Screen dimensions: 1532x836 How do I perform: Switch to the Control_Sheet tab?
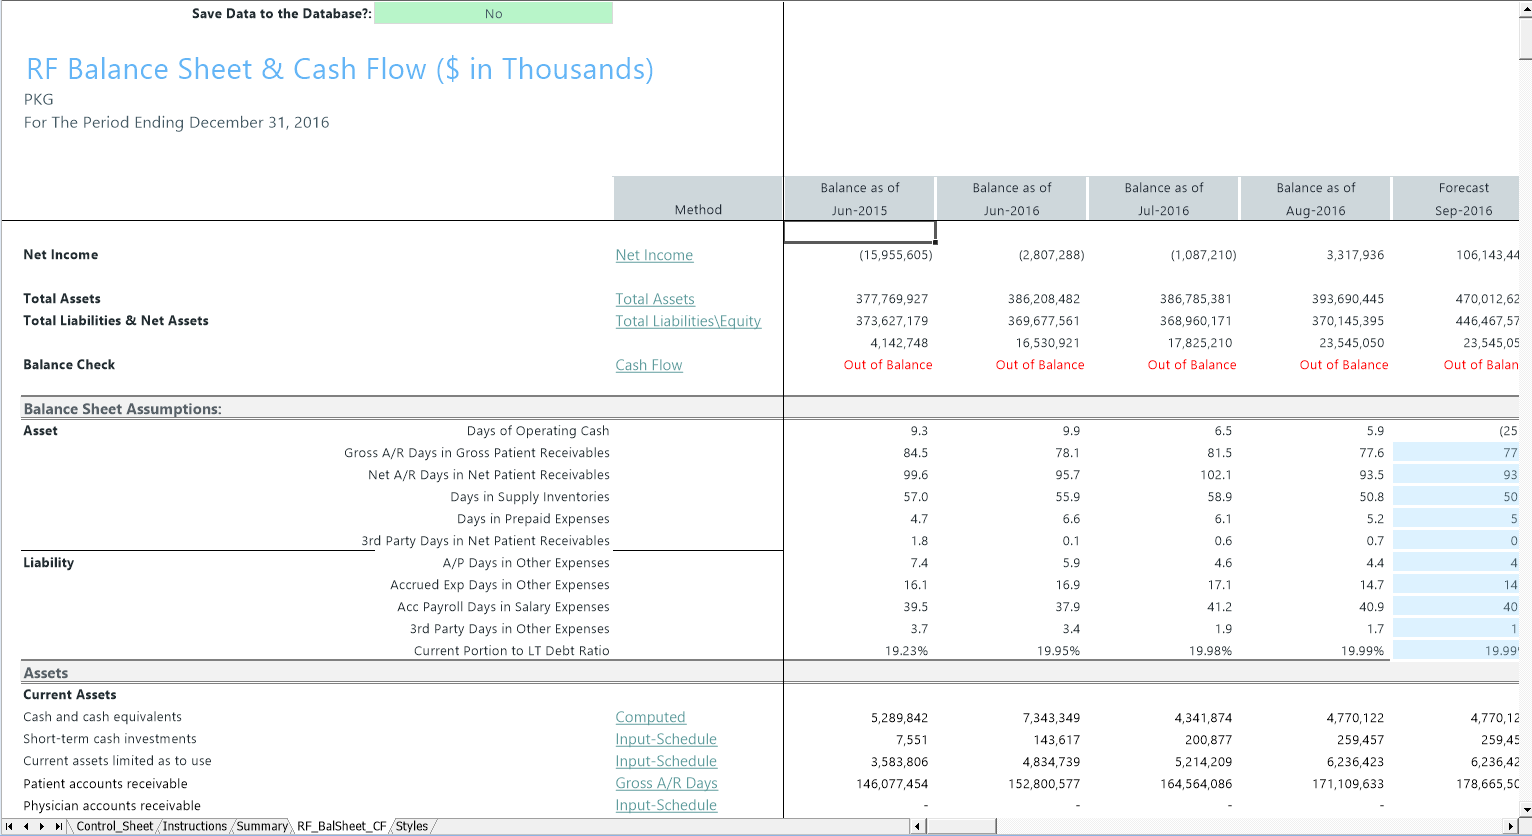pyautogui.click(x=114, y=826)
